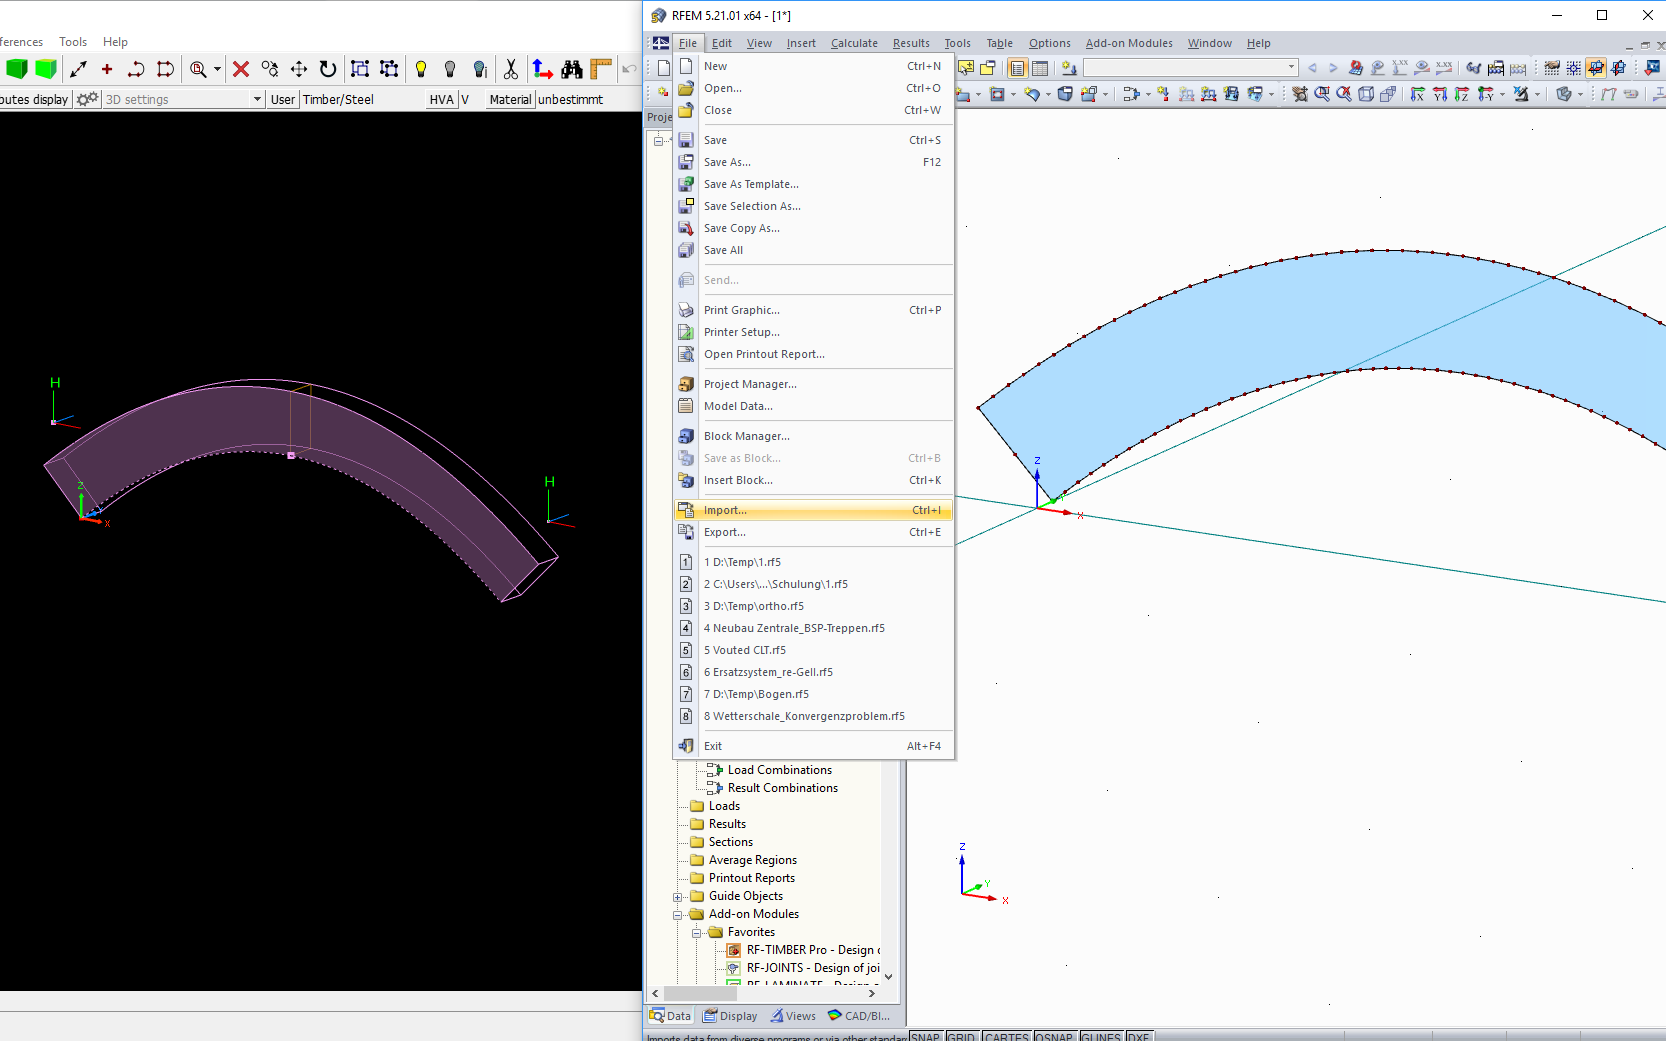Toggle SNAP in the status bar
This screenshot has height=1041, width=1666.
(x=925, y=1036)
